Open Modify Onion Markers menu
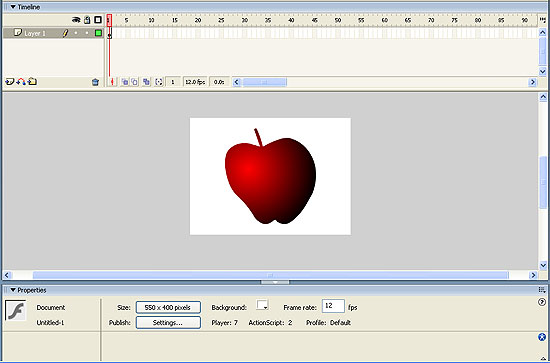 pos(159,82)
